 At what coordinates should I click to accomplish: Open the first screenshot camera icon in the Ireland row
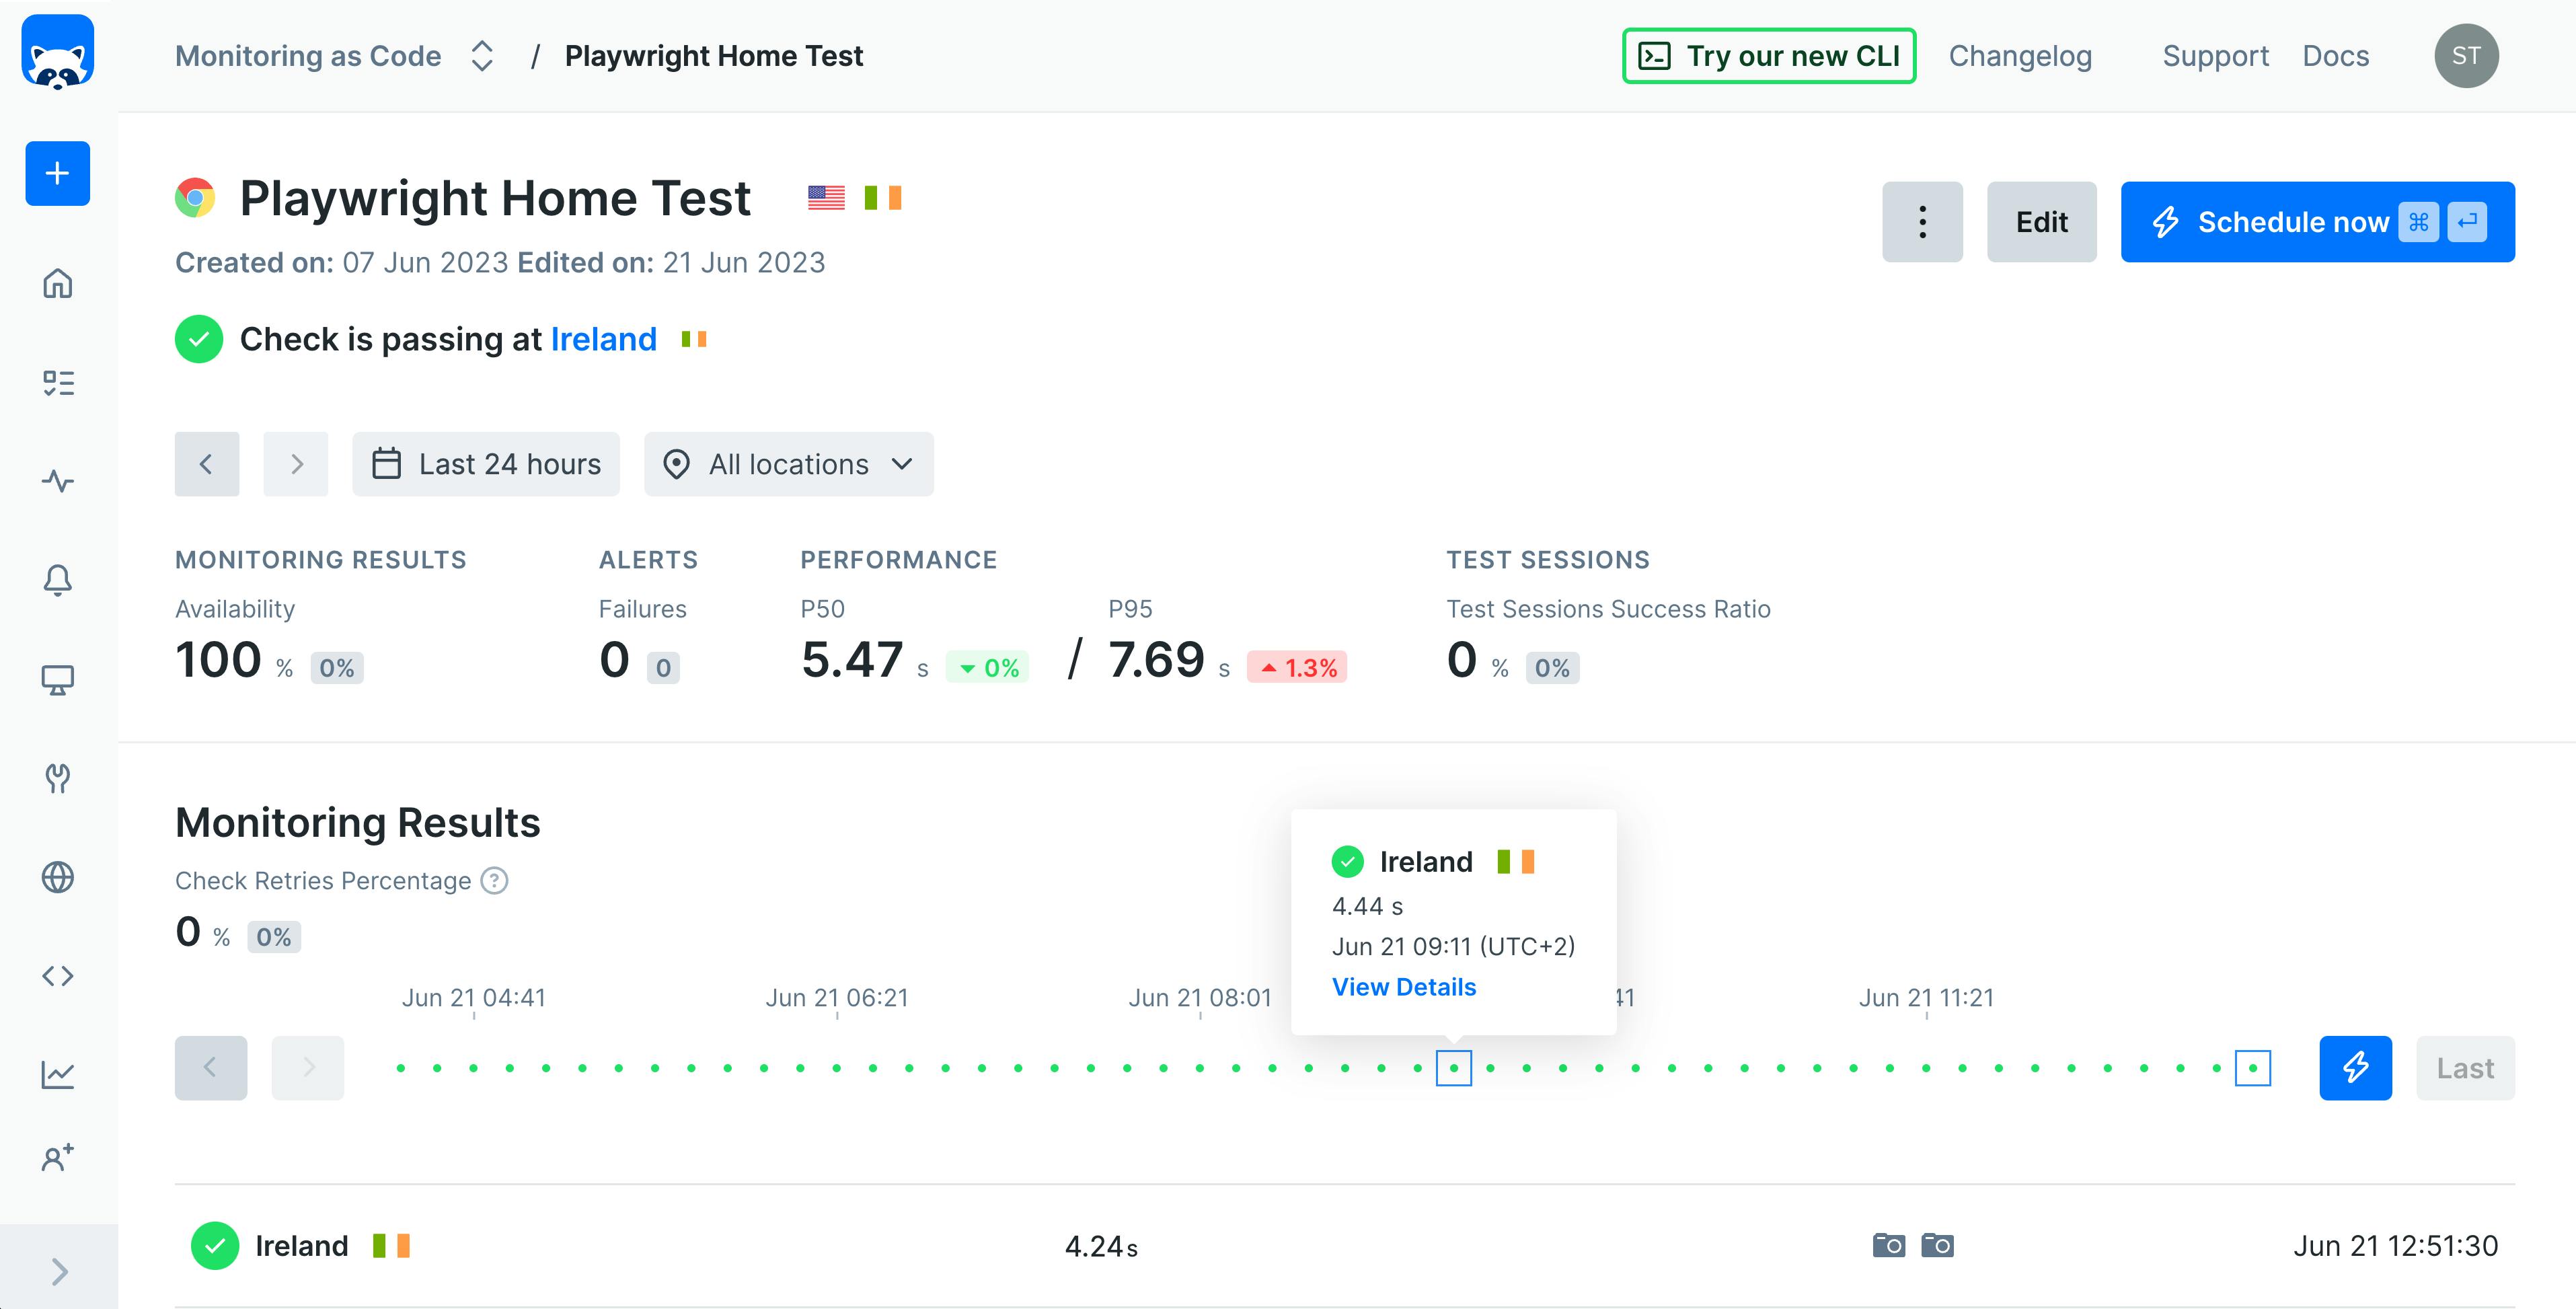[x=1888, y=1245]
